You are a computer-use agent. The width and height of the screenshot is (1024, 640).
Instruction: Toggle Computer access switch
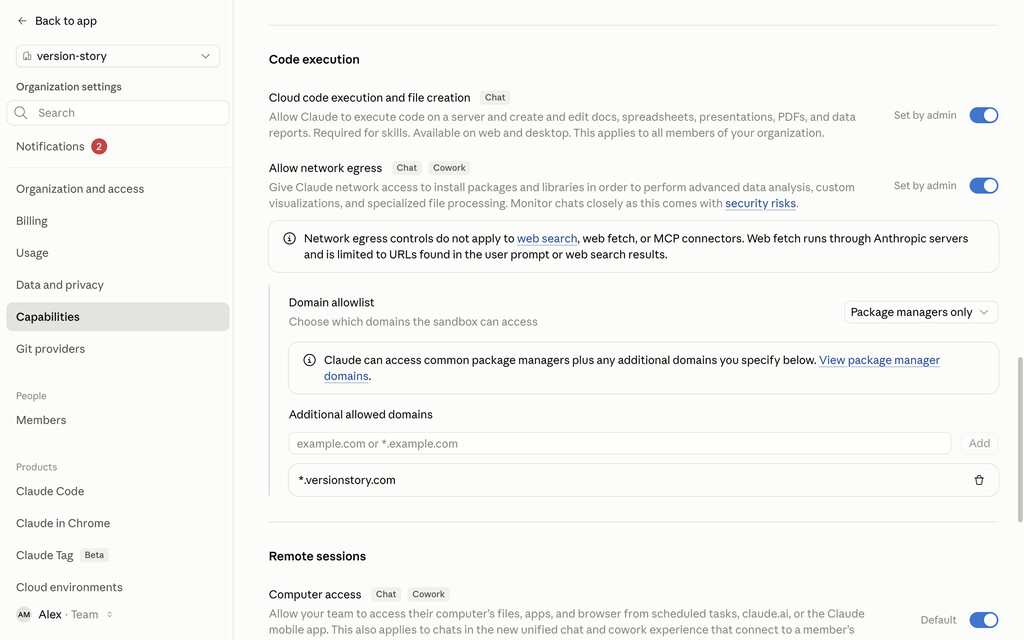point(984,620)
